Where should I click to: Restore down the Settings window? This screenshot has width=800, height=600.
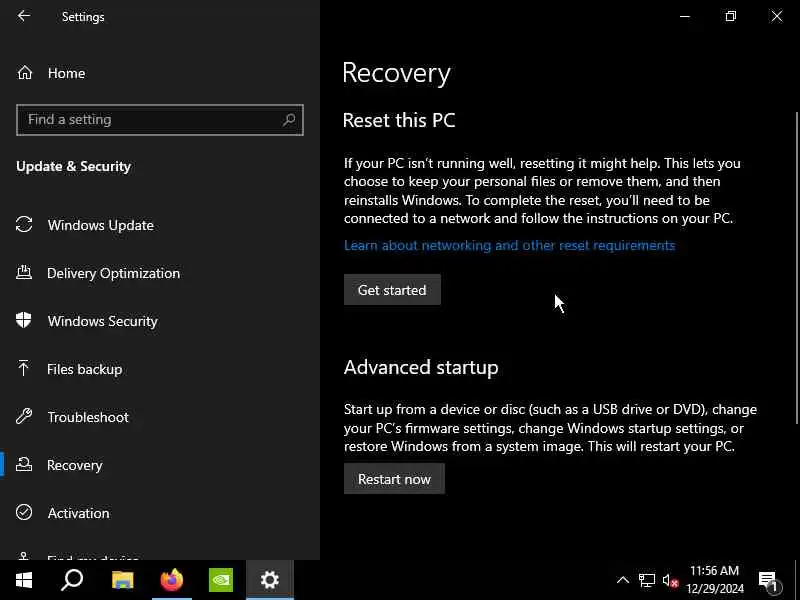tap(731, 16)
